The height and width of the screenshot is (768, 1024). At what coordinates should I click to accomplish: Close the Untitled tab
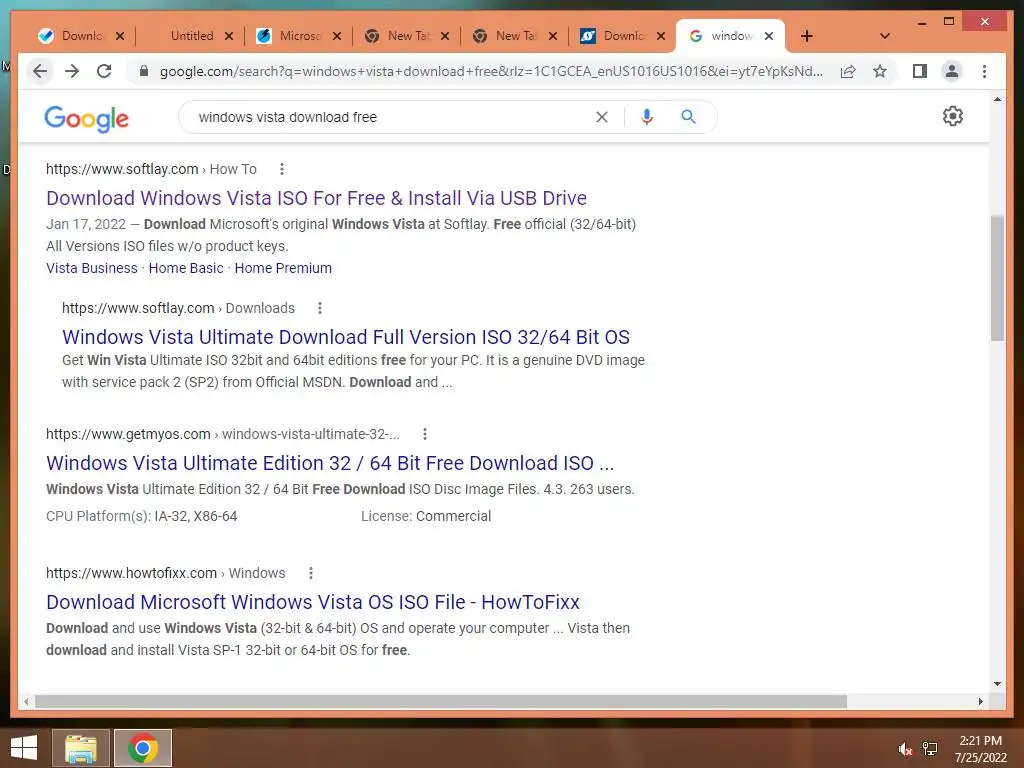point(229,36)
